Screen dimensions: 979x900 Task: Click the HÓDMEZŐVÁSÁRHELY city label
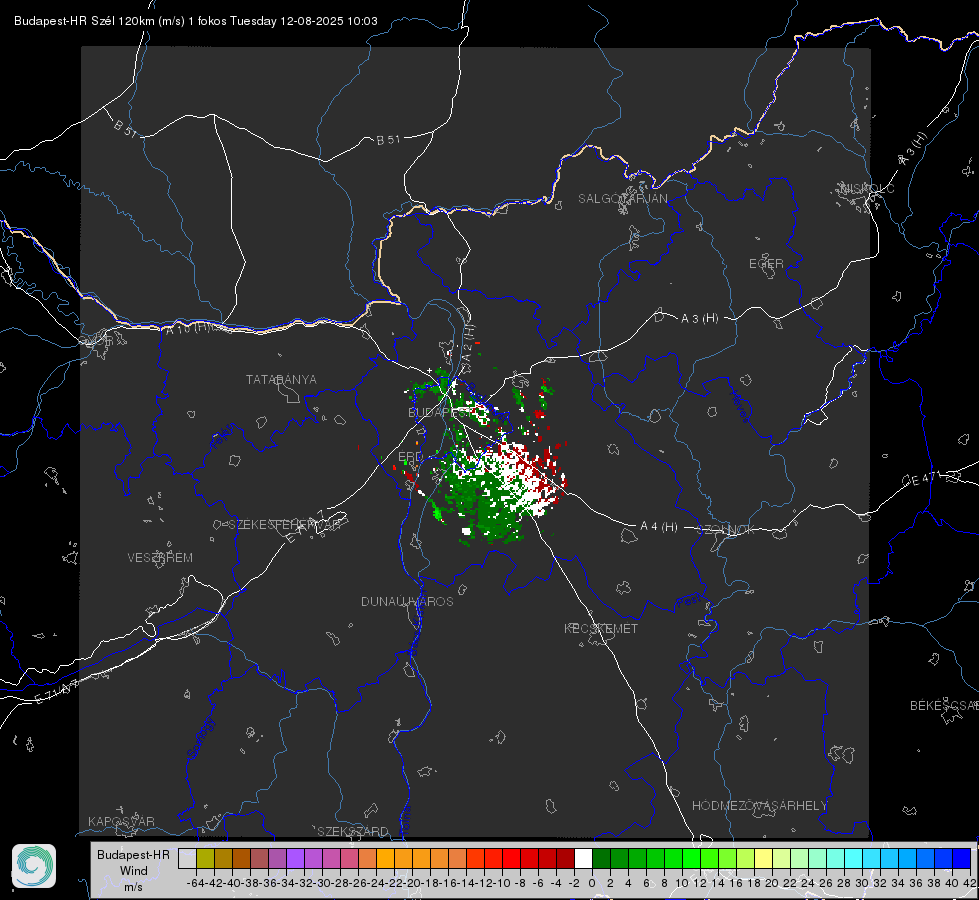(x=759, y=805)
